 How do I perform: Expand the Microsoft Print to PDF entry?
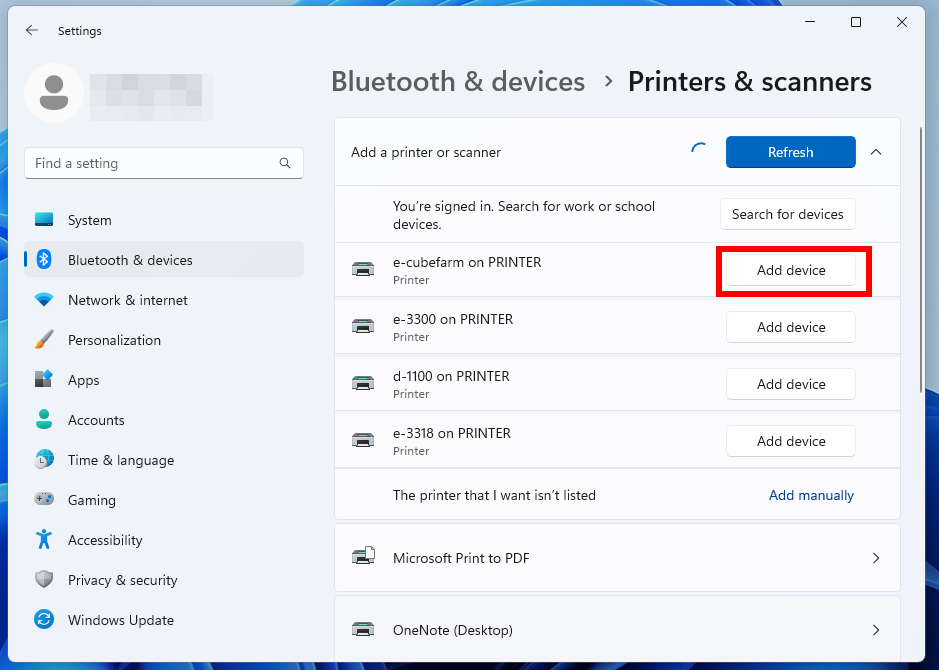point(876,558)
